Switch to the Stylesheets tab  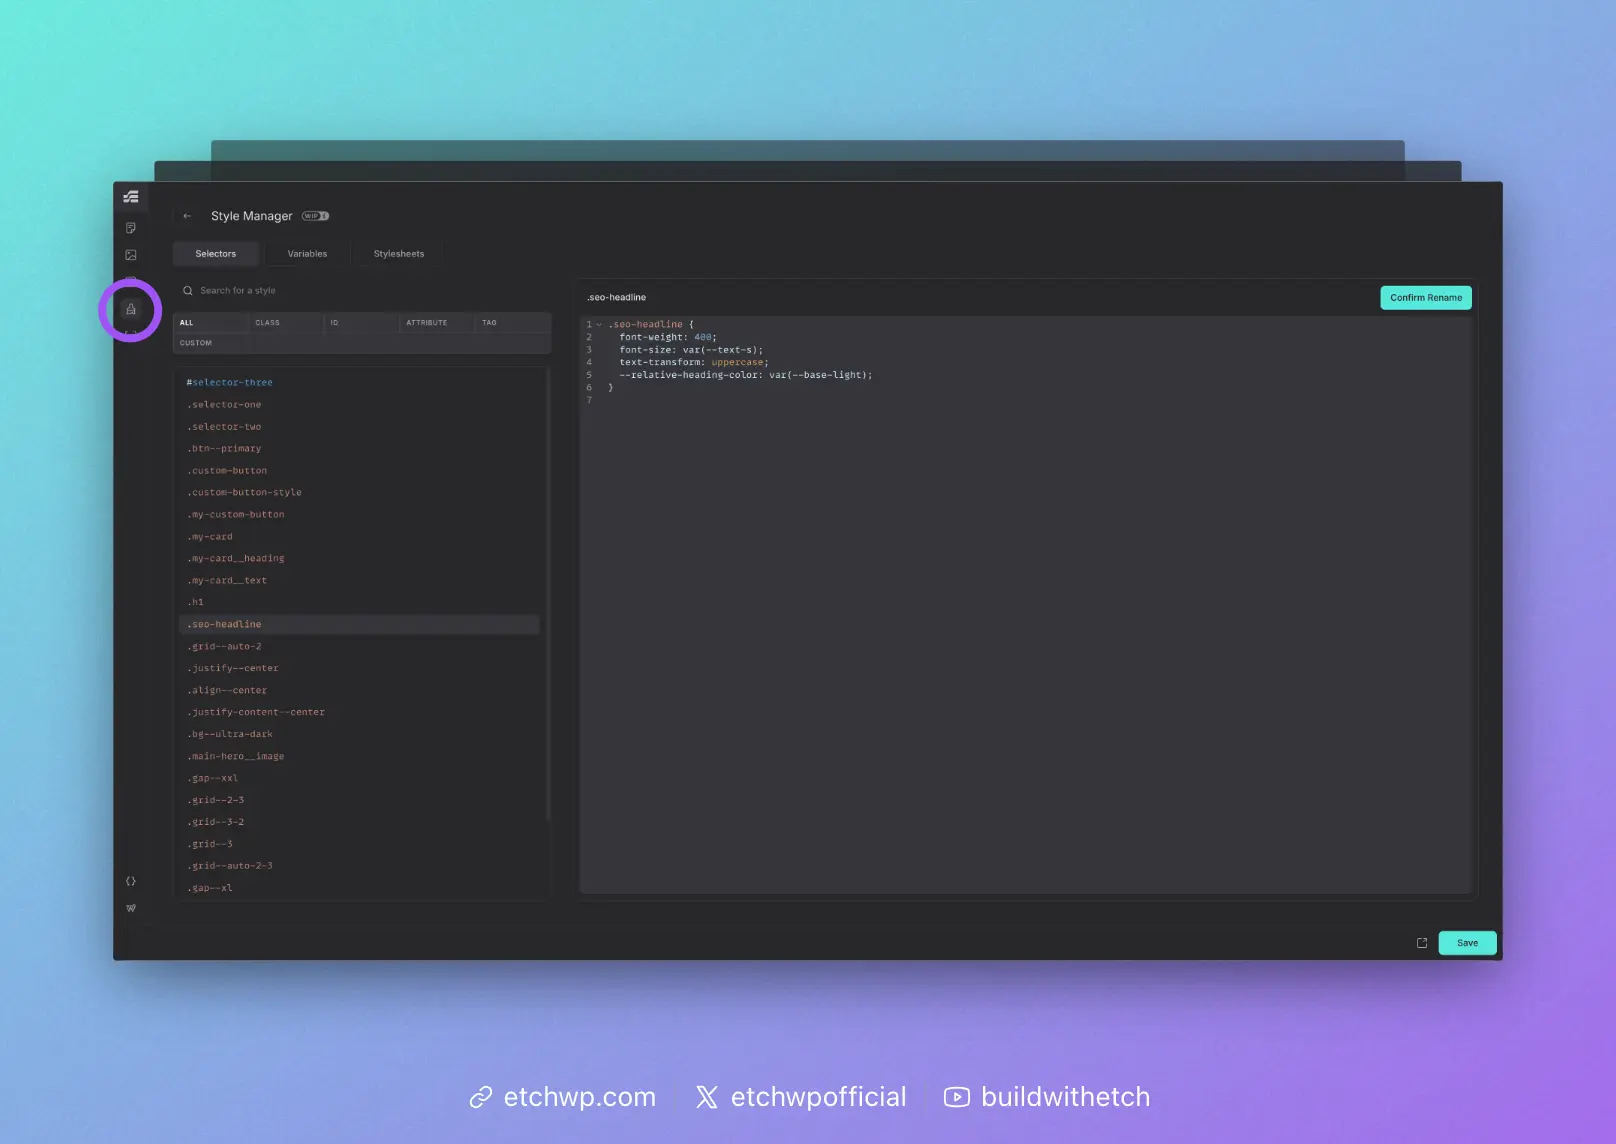pos(398,254)
